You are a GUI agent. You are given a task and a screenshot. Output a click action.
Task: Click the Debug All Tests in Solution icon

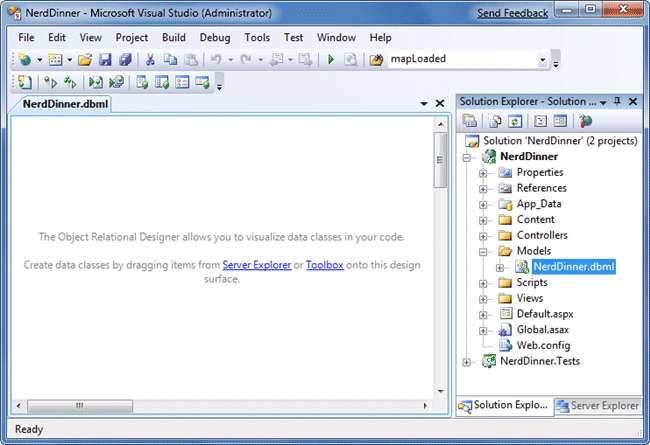click(116, 82)
